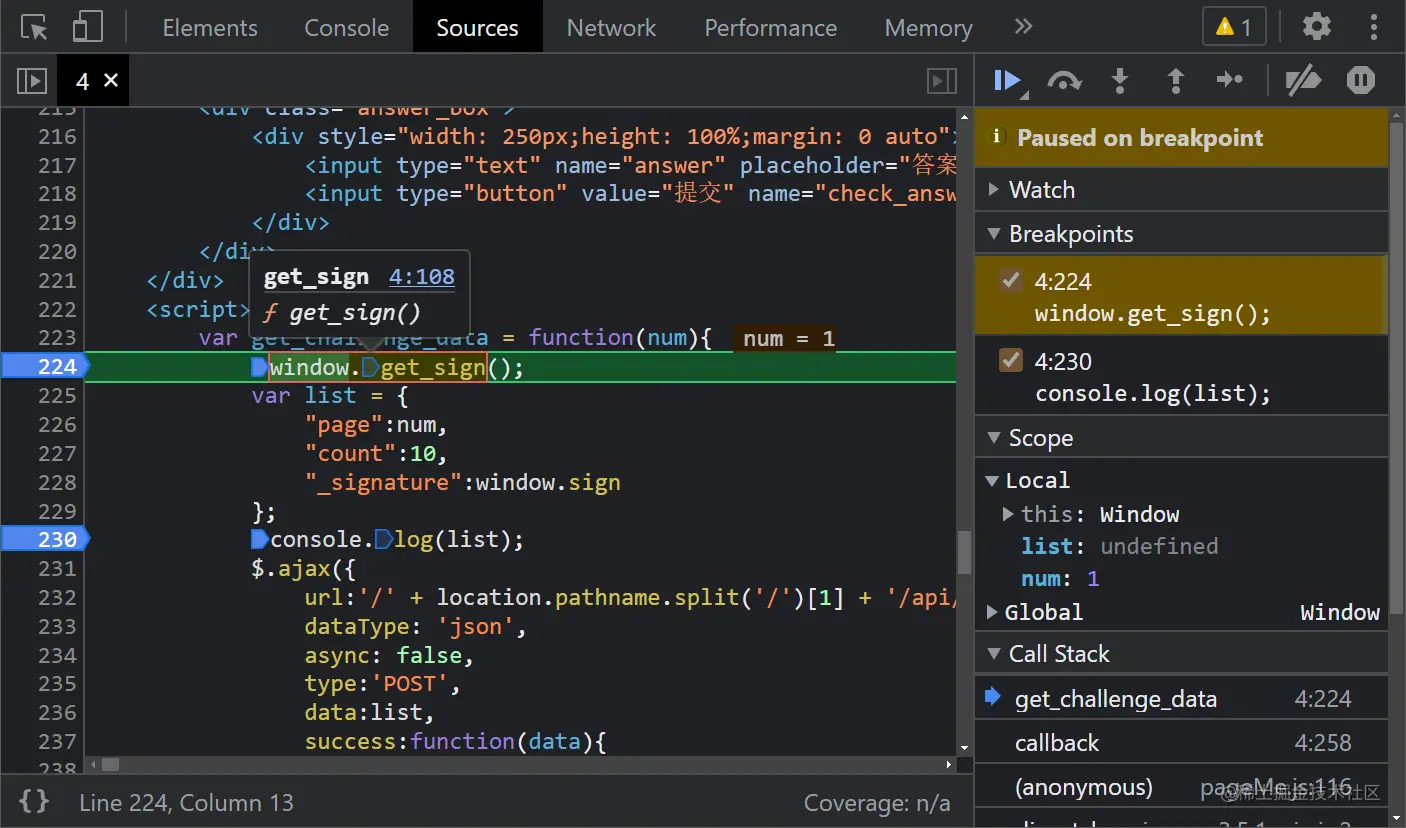Select the Sources tab

pyautogui.click(x=477, y=28)
